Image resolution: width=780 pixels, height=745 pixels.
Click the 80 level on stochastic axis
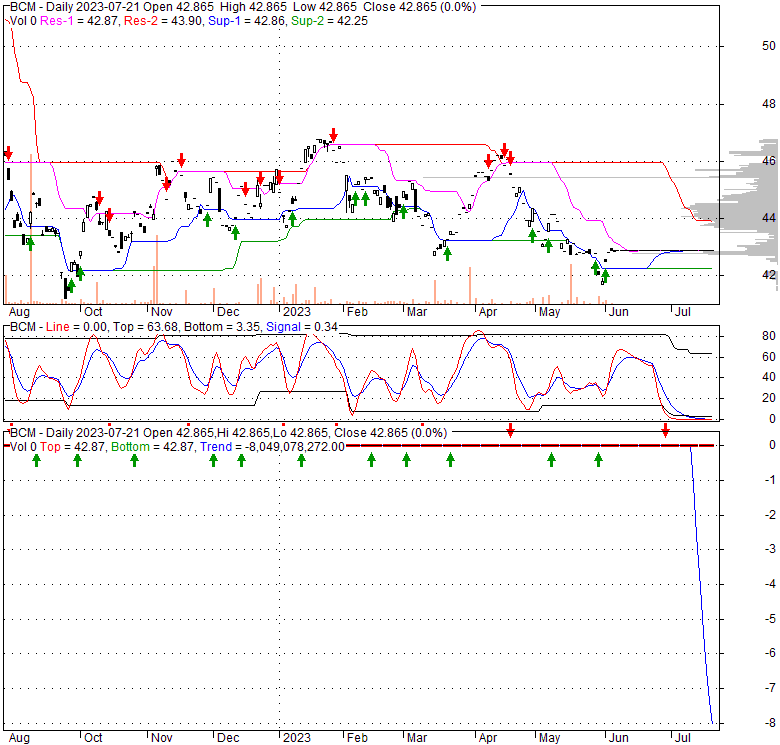(x=769, y=336)
